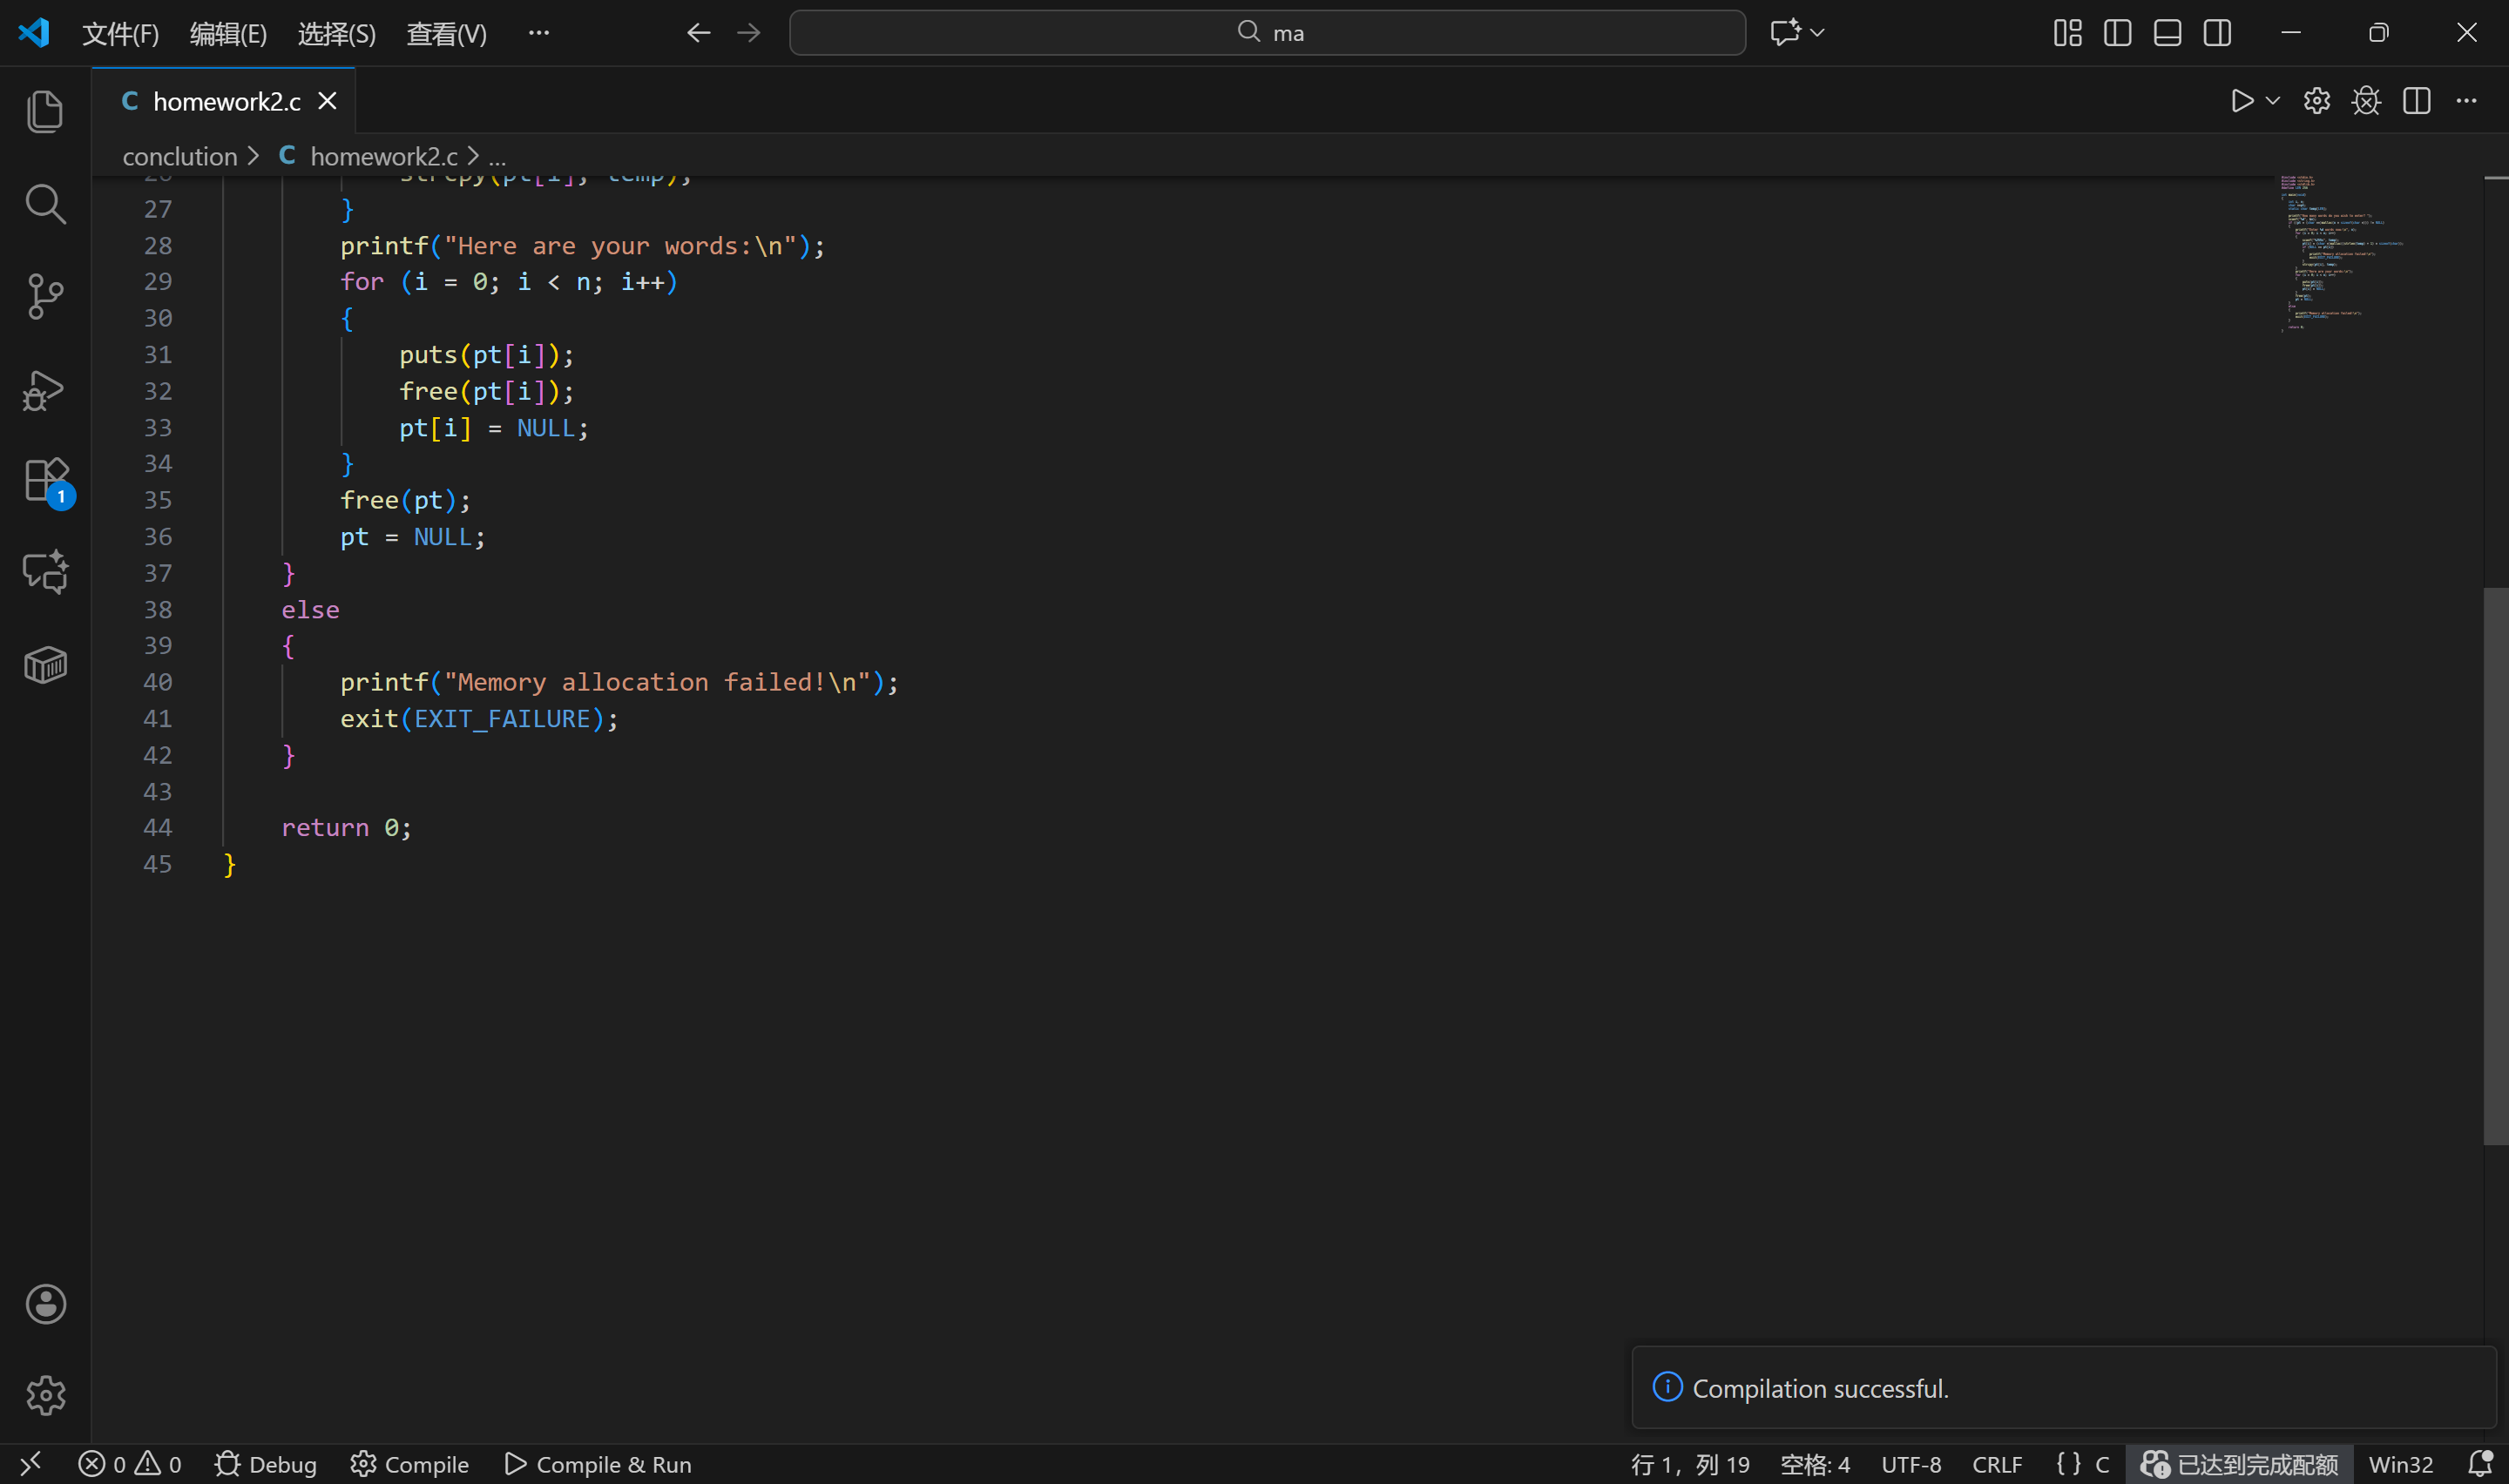
Task: Click Compile & Run in status bar
Action: [598, 1464]
